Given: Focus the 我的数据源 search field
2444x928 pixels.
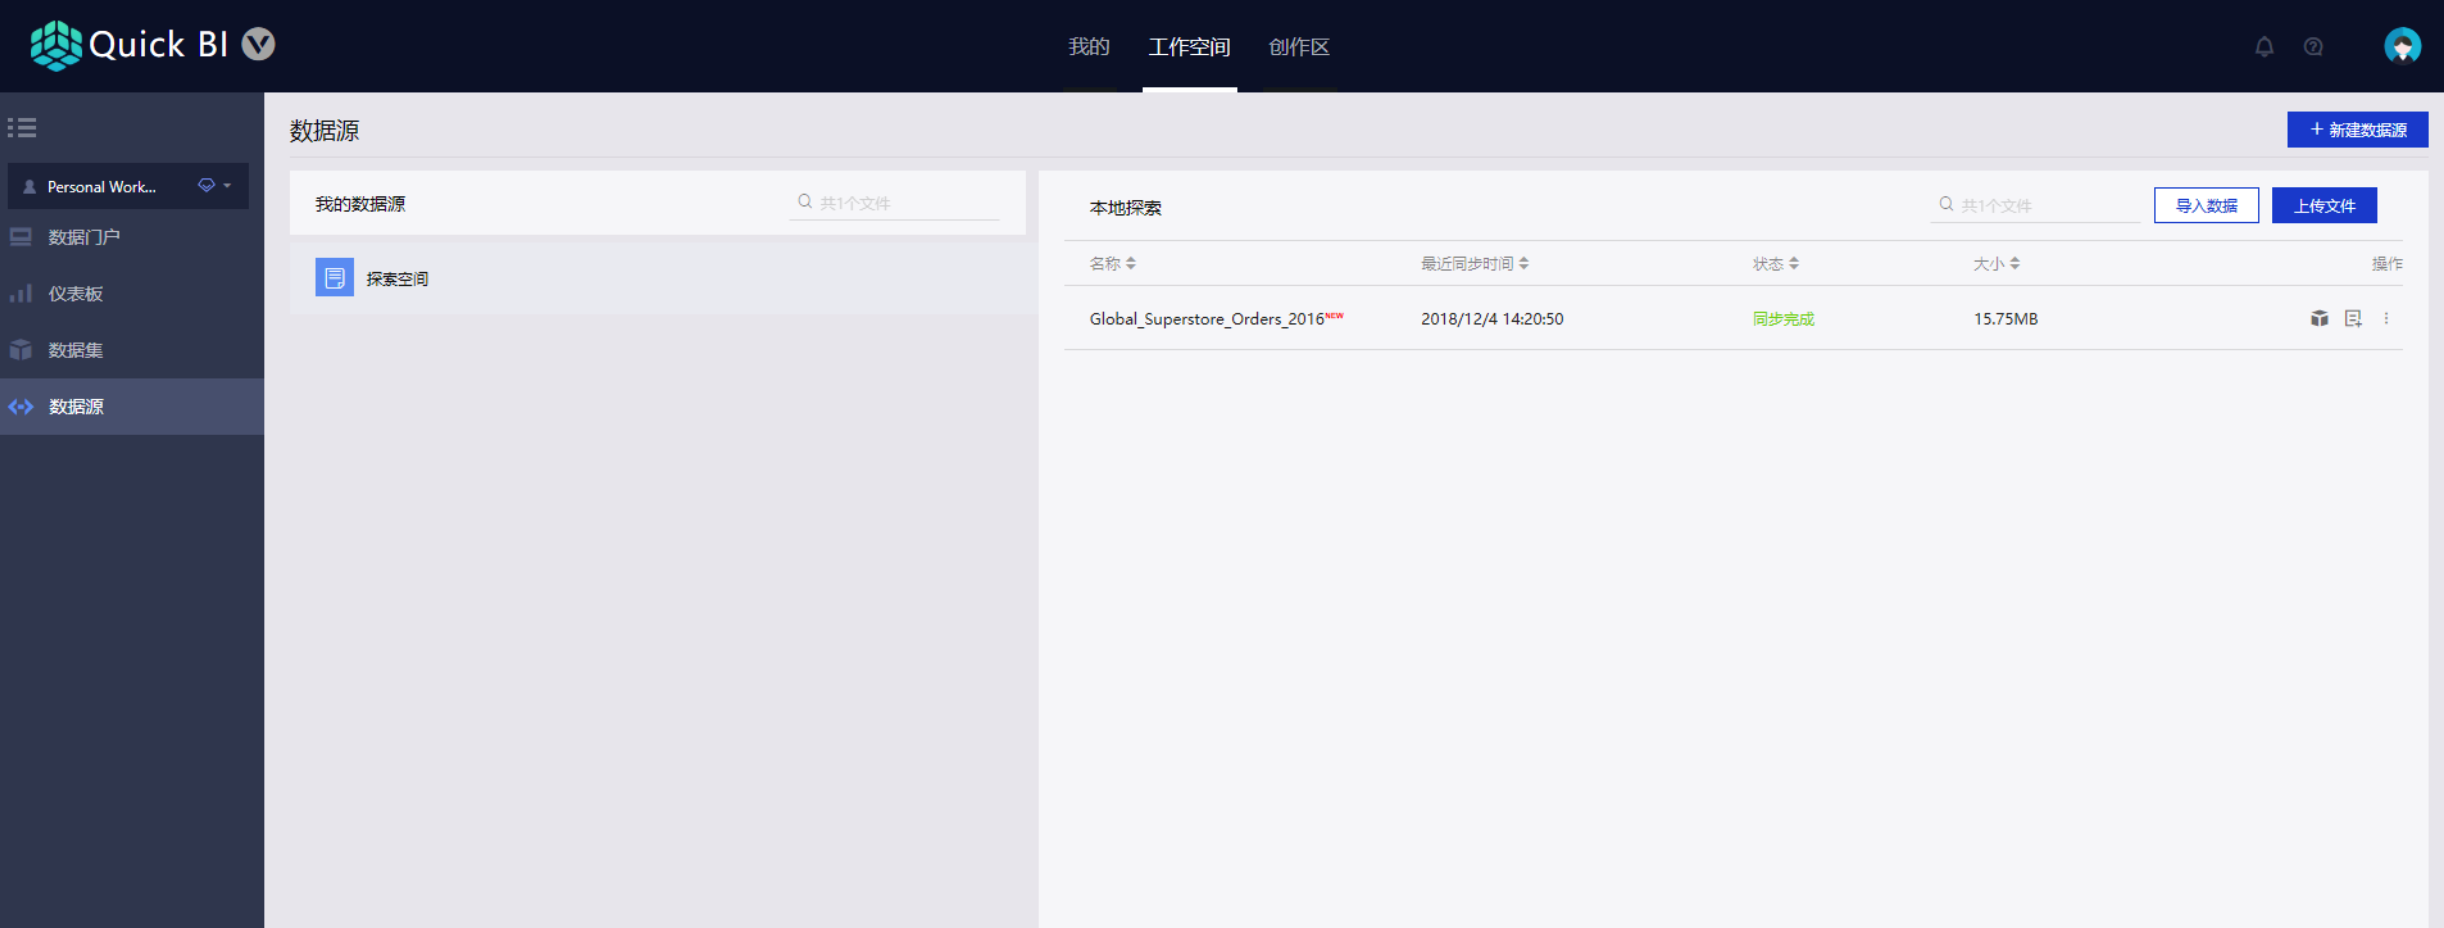Looking at the screenshot, I should point(895,203).
